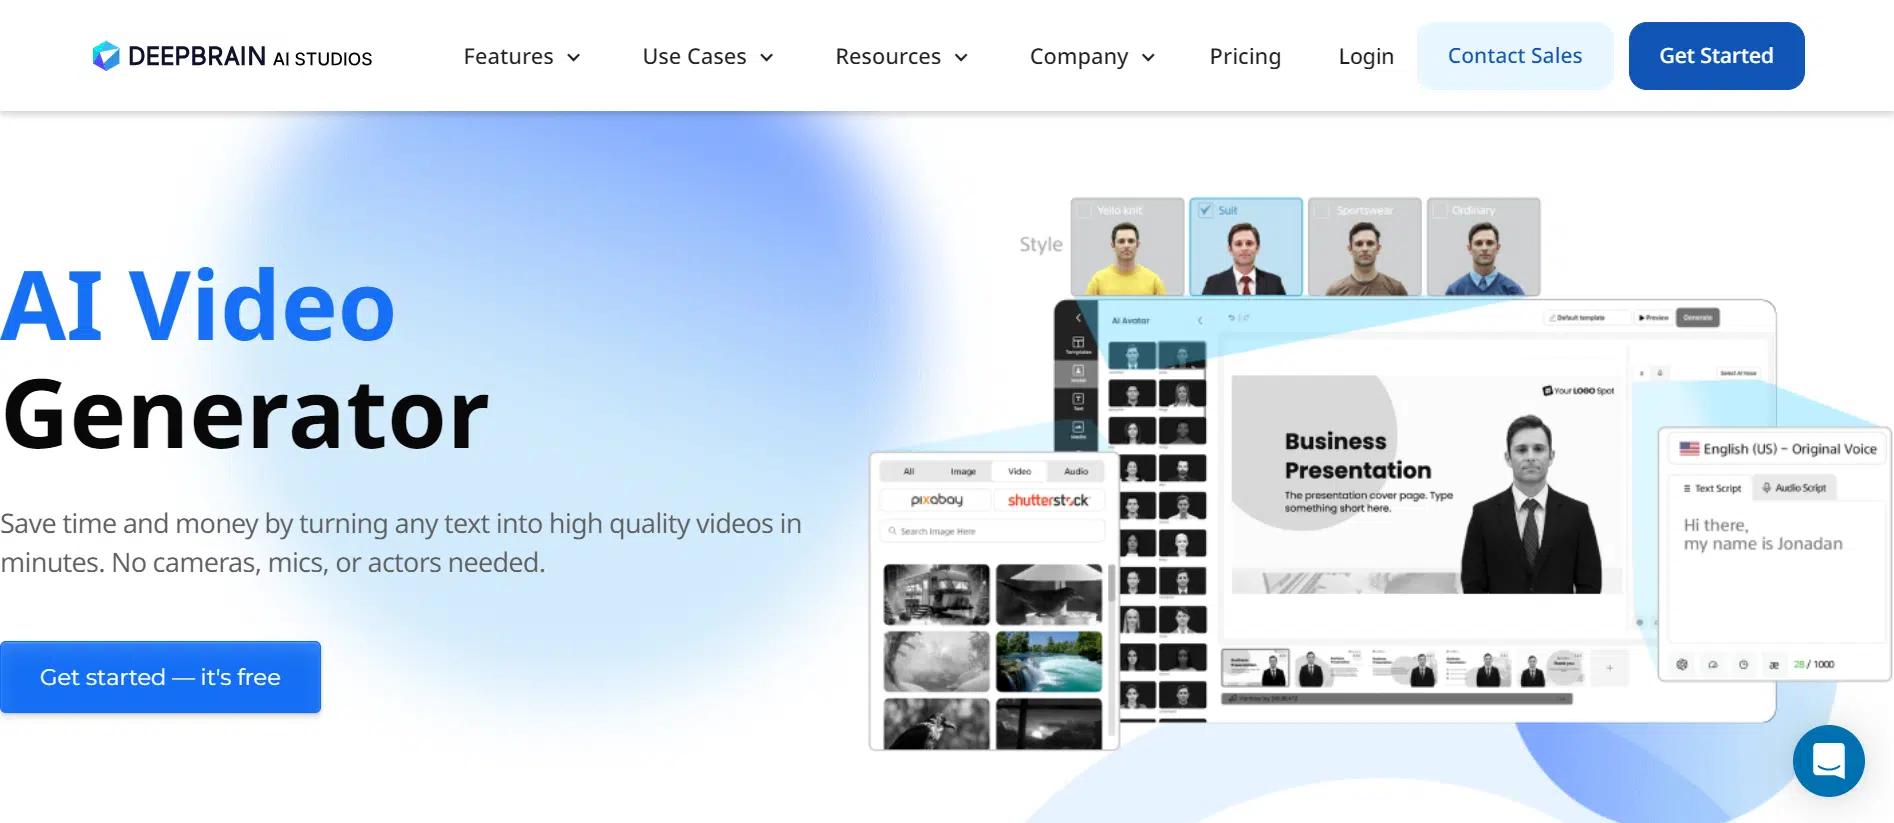Select the Text Script tab

tap(1711, 488)
